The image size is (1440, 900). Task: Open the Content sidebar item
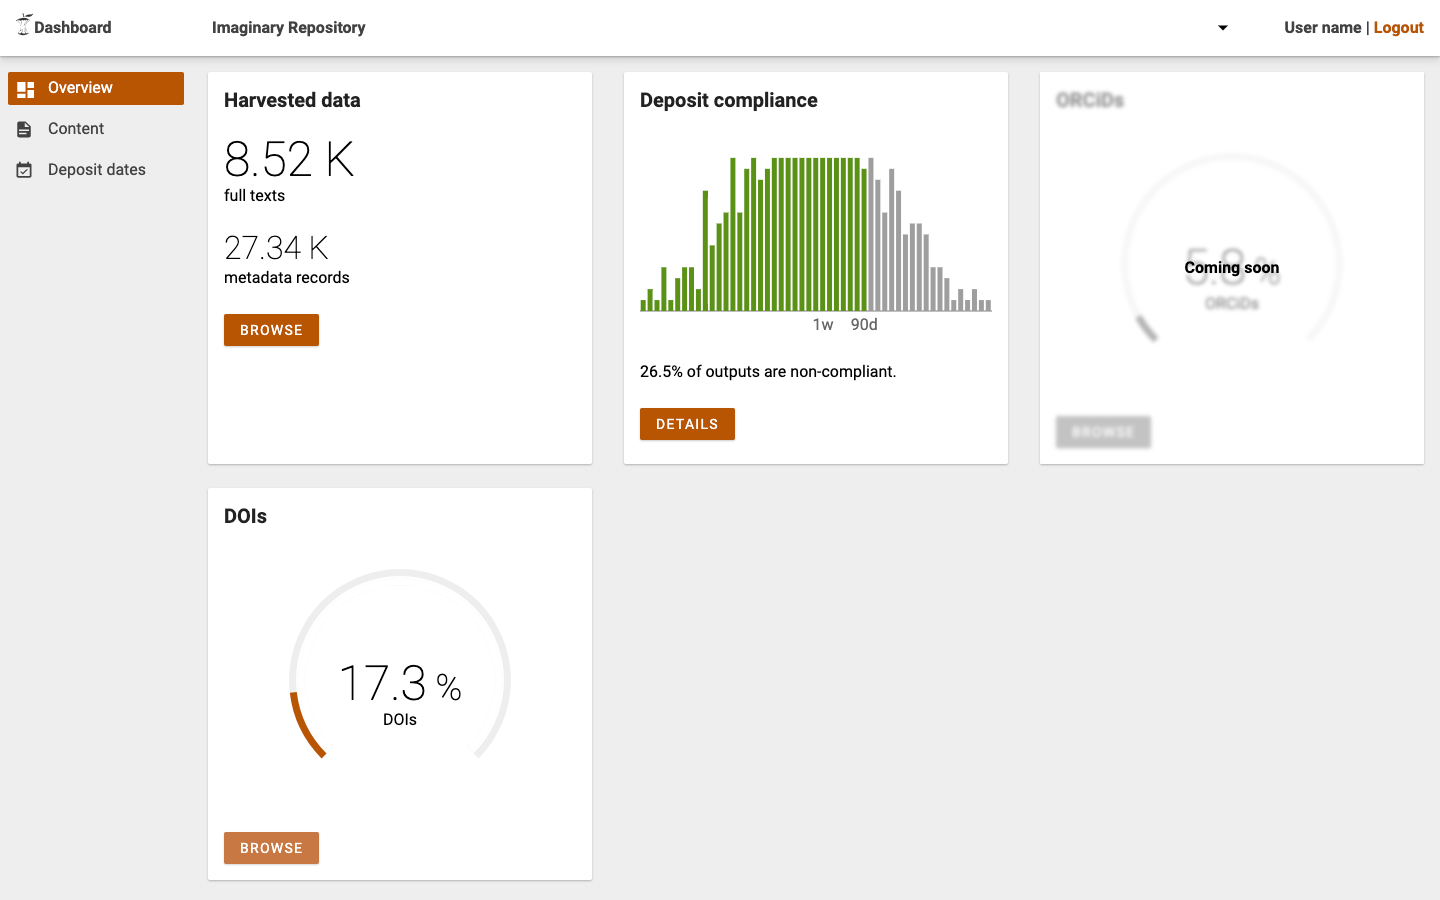76,129
